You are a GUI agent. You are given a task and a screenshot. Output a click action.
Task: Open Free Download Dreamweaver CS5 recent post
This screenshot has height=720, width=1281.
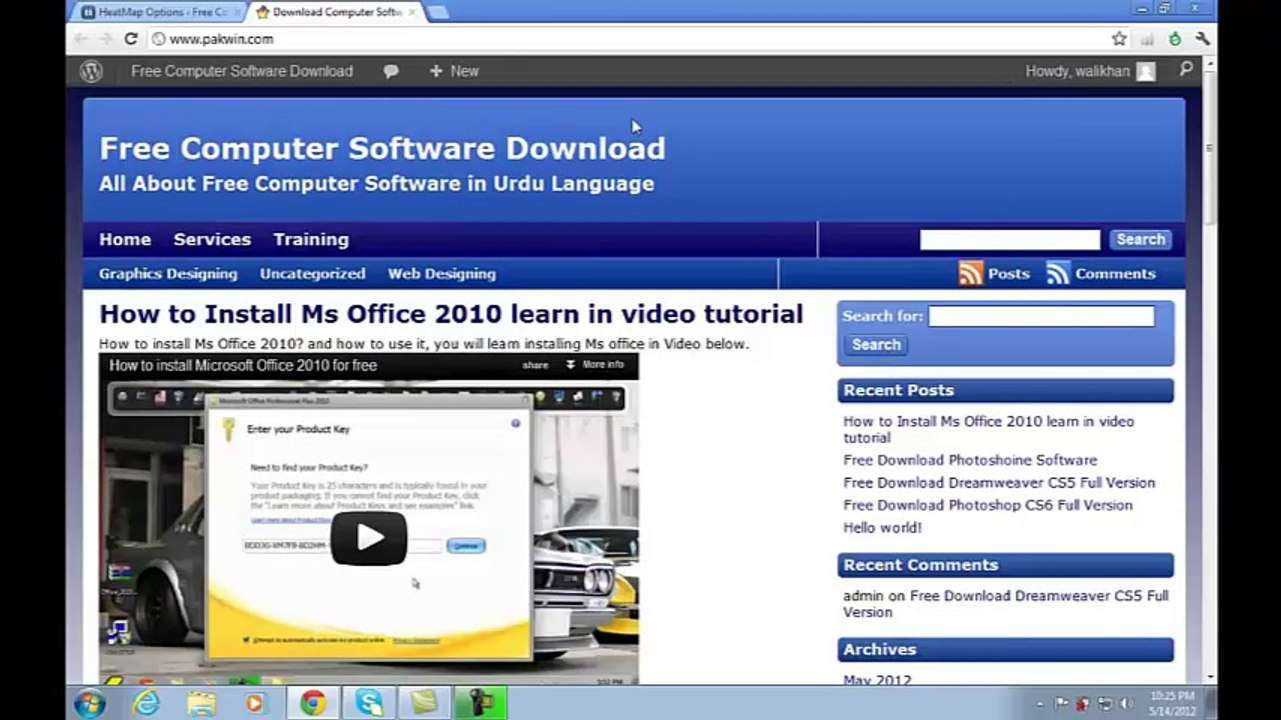(x=999, y=482)
